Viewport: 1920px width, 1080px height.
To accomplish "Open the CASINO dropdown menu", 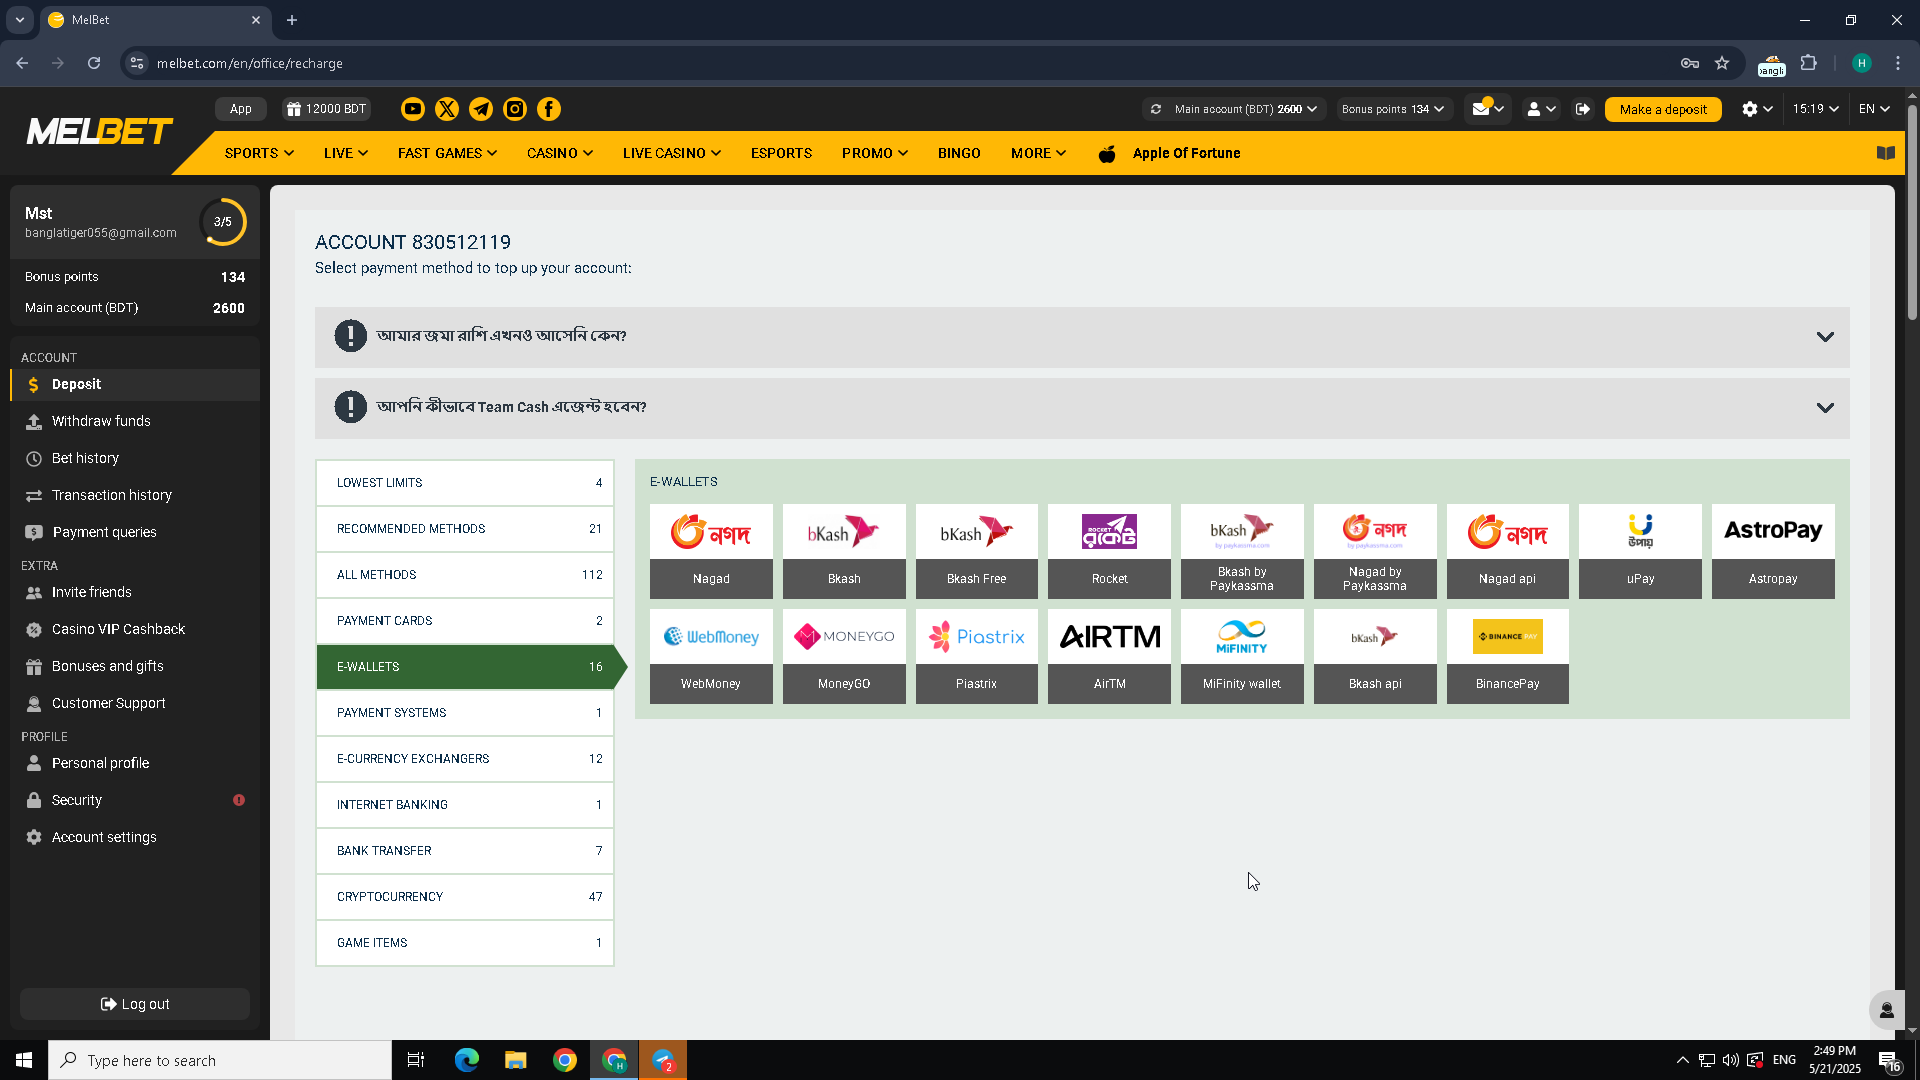I will click(x=560, y=153).
